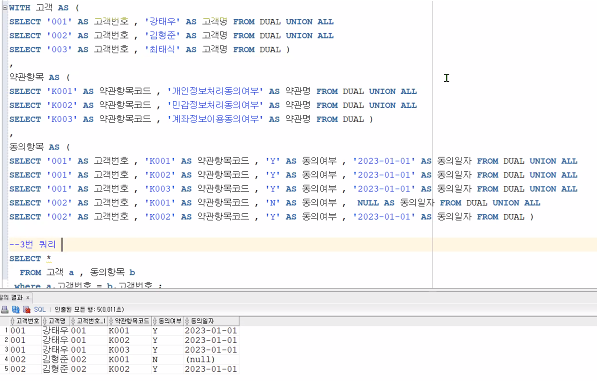597x381 pixels.
Task: Click the NULL keyword in 동의항목 block
Action: pos(368,203)
